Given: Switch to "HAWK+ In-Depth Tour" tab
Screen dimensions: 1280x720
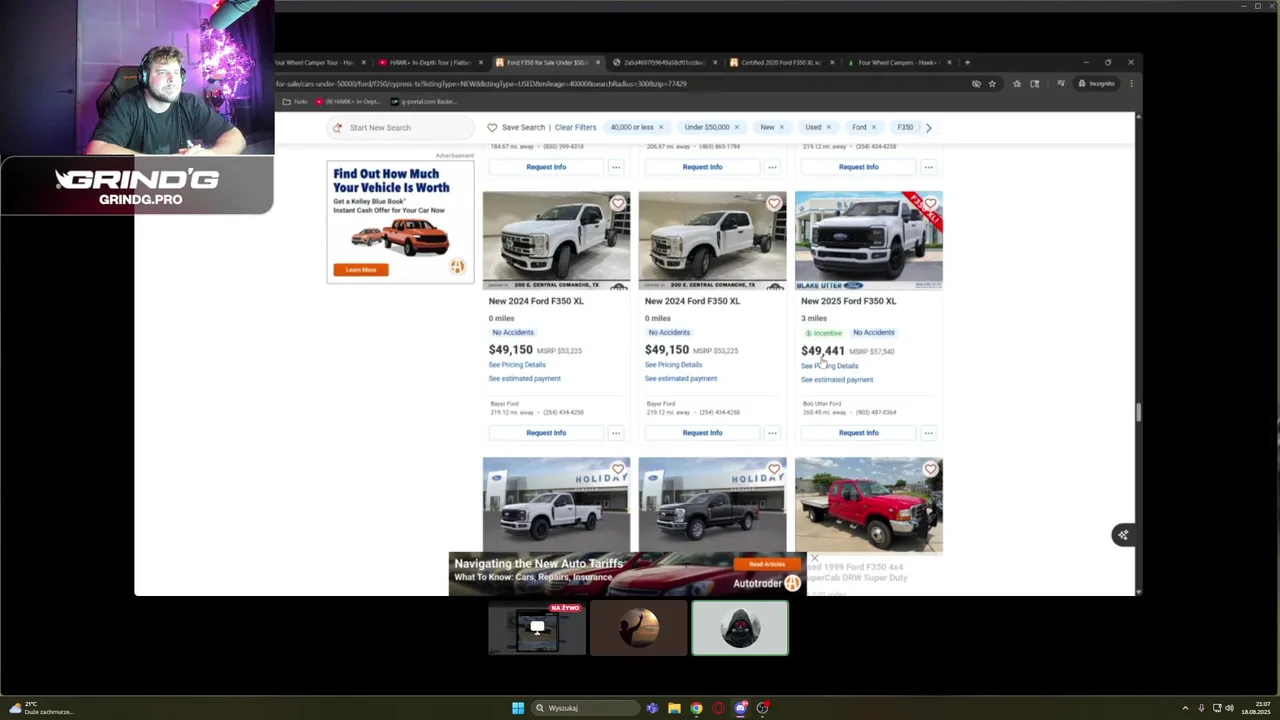Looking at the screenshot, I should click(428, 62).
